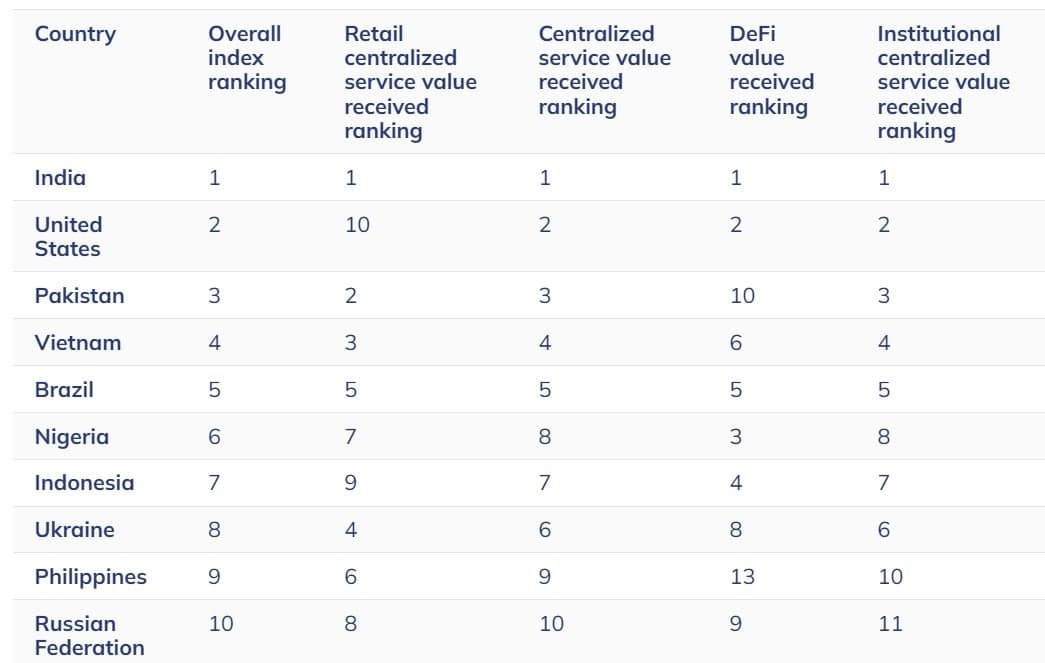Click the Russian Federation country cell
1045x663 pixels.
[89, 636]
